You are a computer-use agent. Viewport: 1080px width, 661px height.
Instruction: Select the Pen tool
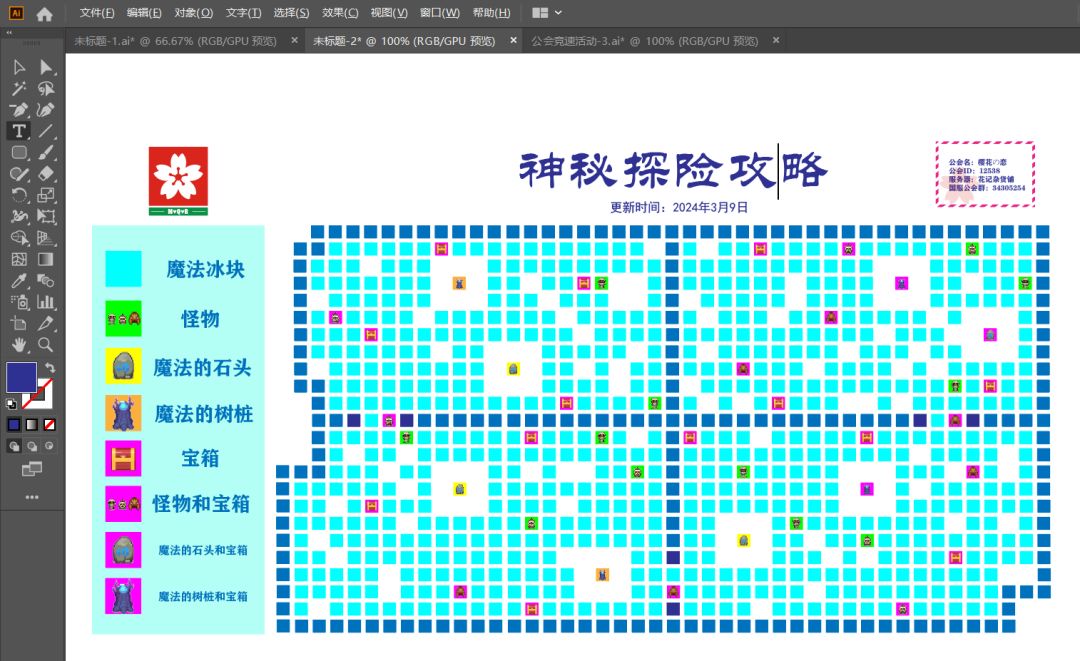(x=19, y=109)
